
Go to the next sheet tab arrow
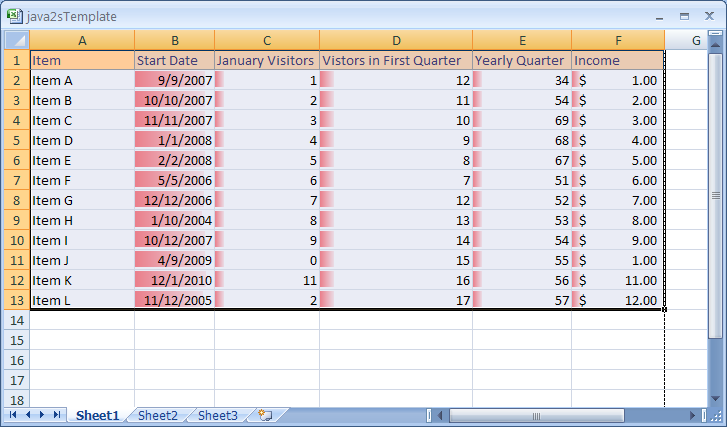click(x=42, y=414)
